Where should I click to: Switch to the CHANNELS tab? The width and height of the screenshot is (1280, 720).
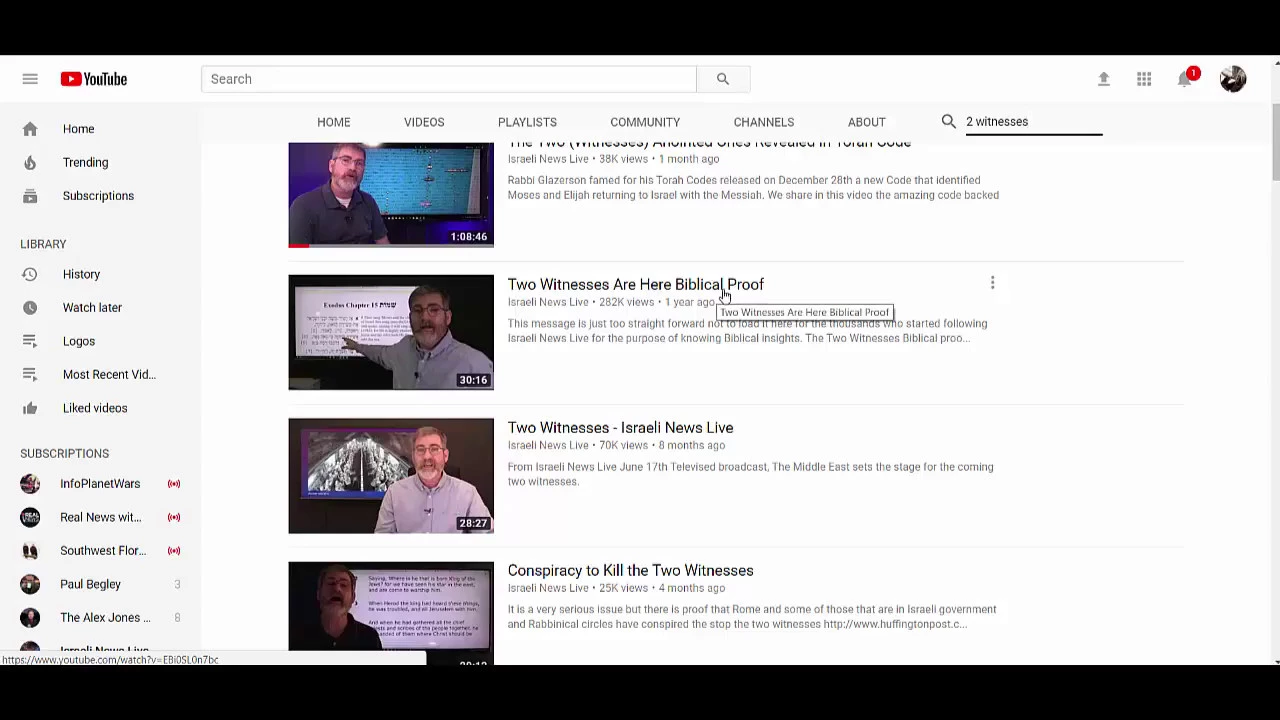[764, 122]
